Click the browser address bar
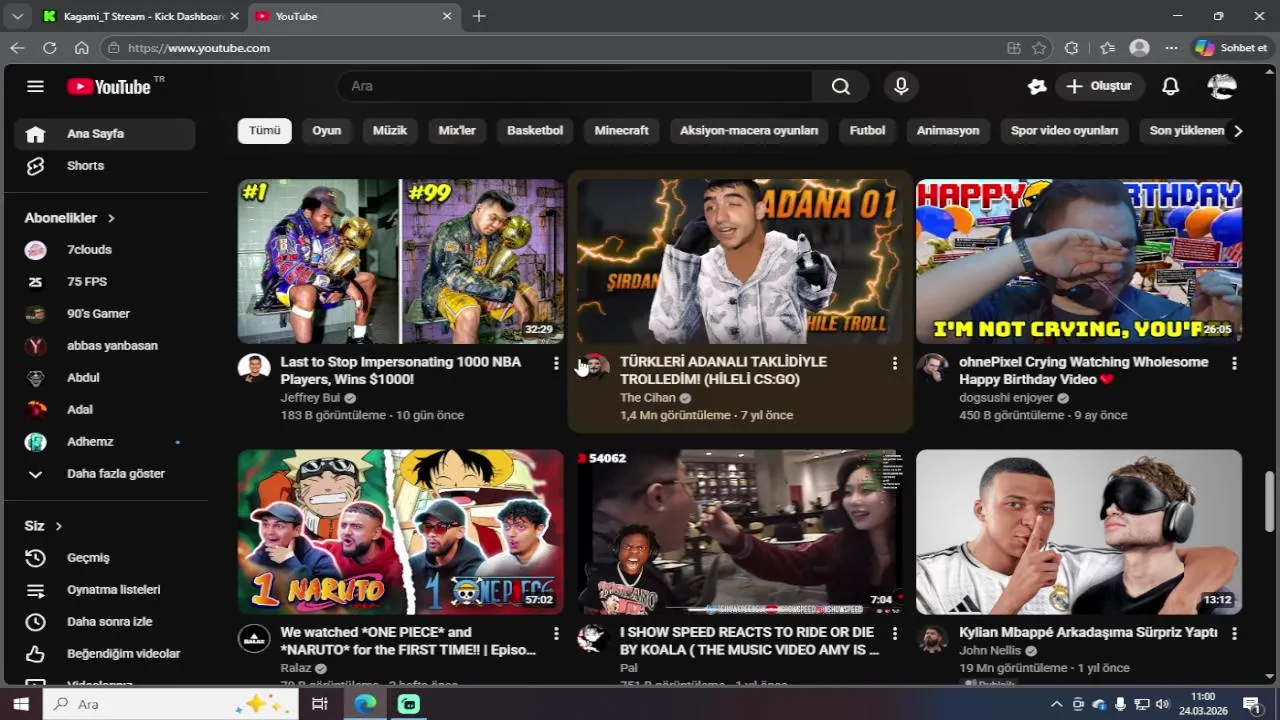The height and width of the screenshot is (720, 1280). tap(560, 47)
